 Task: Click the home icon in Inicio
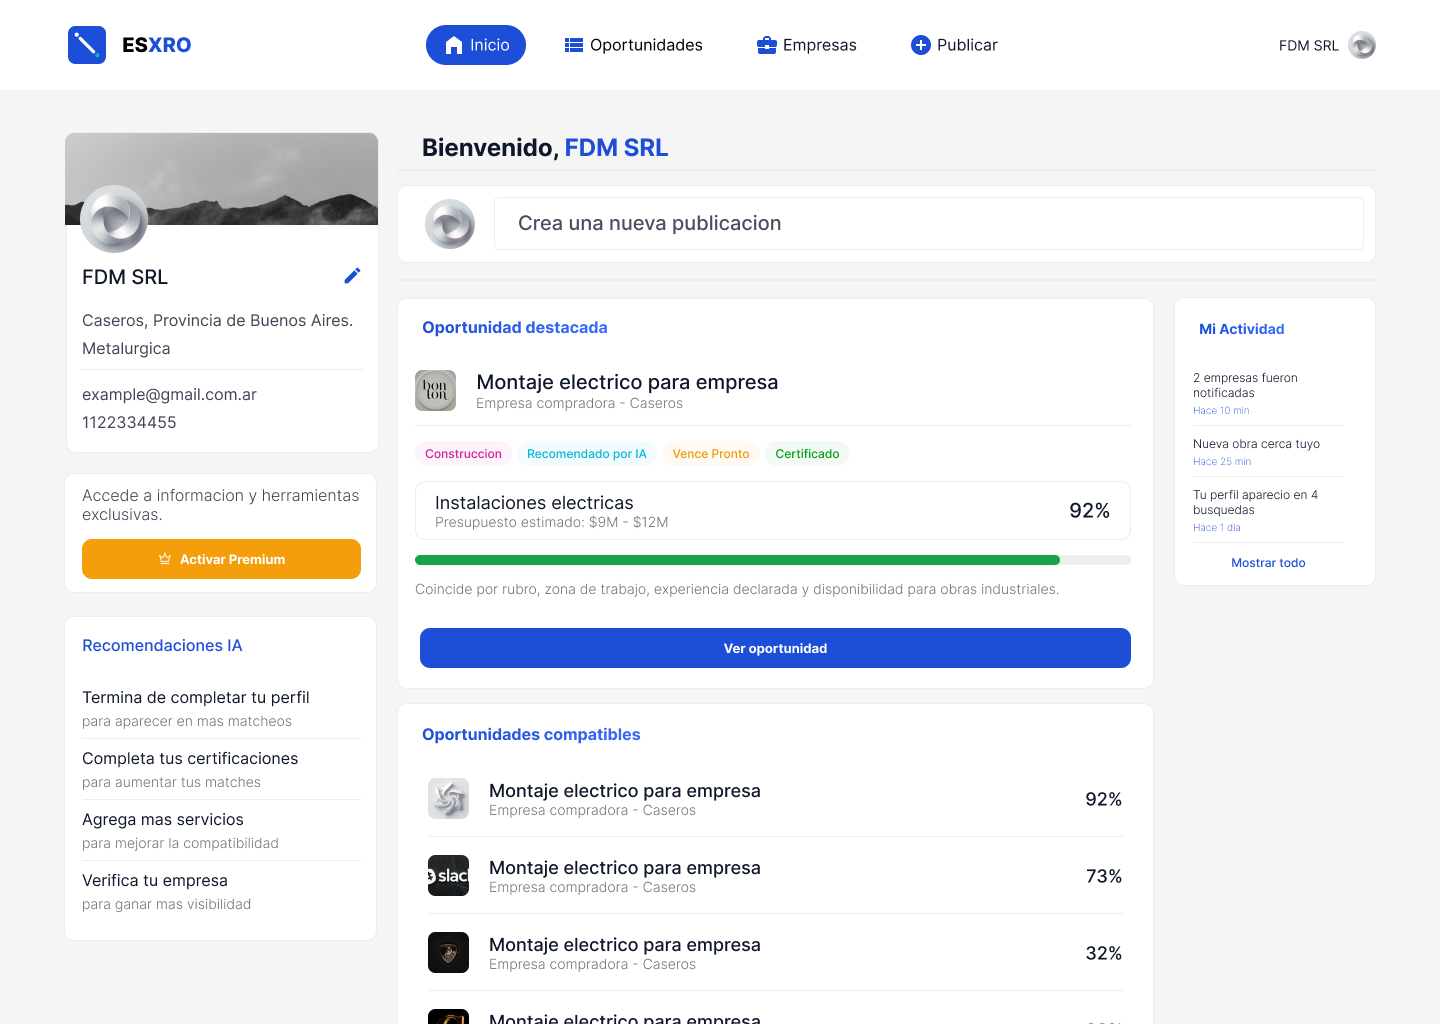point(453,45)
